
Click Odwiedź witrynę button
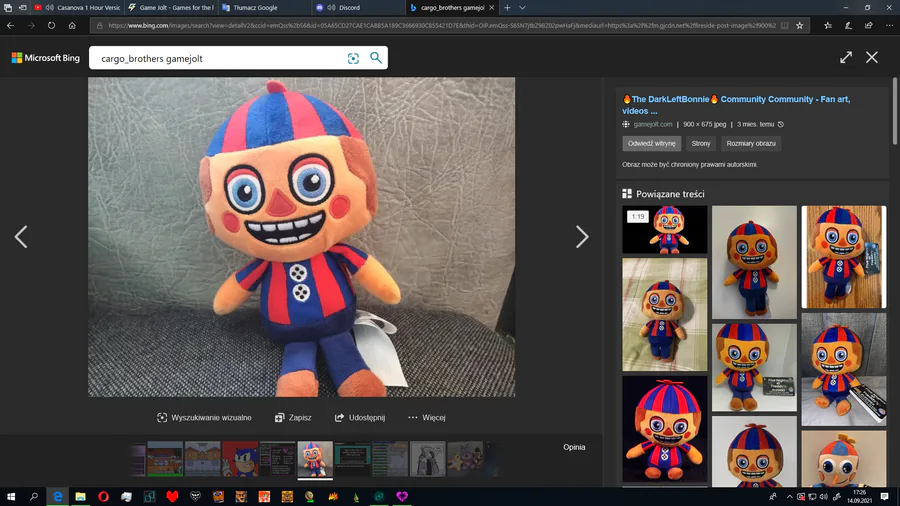point(651,143)
